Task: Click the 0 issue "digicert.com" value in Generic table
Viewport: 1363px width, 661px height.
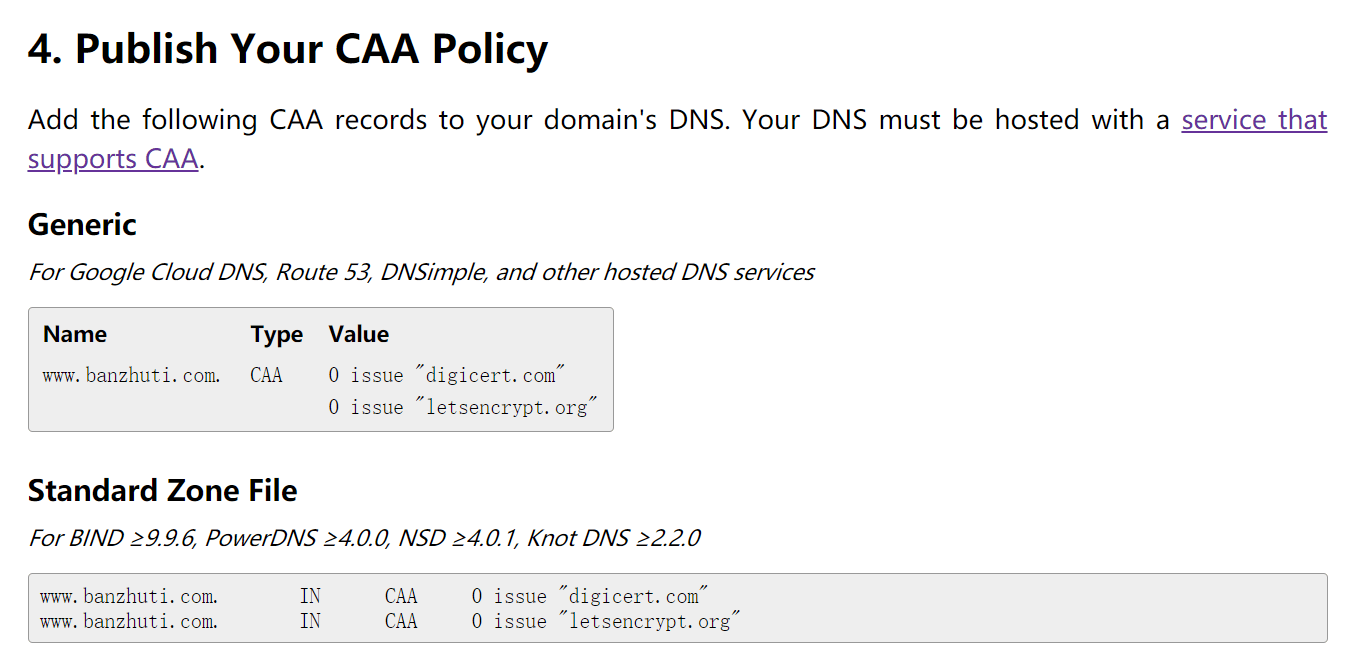Action: click(x=447, y=376)
